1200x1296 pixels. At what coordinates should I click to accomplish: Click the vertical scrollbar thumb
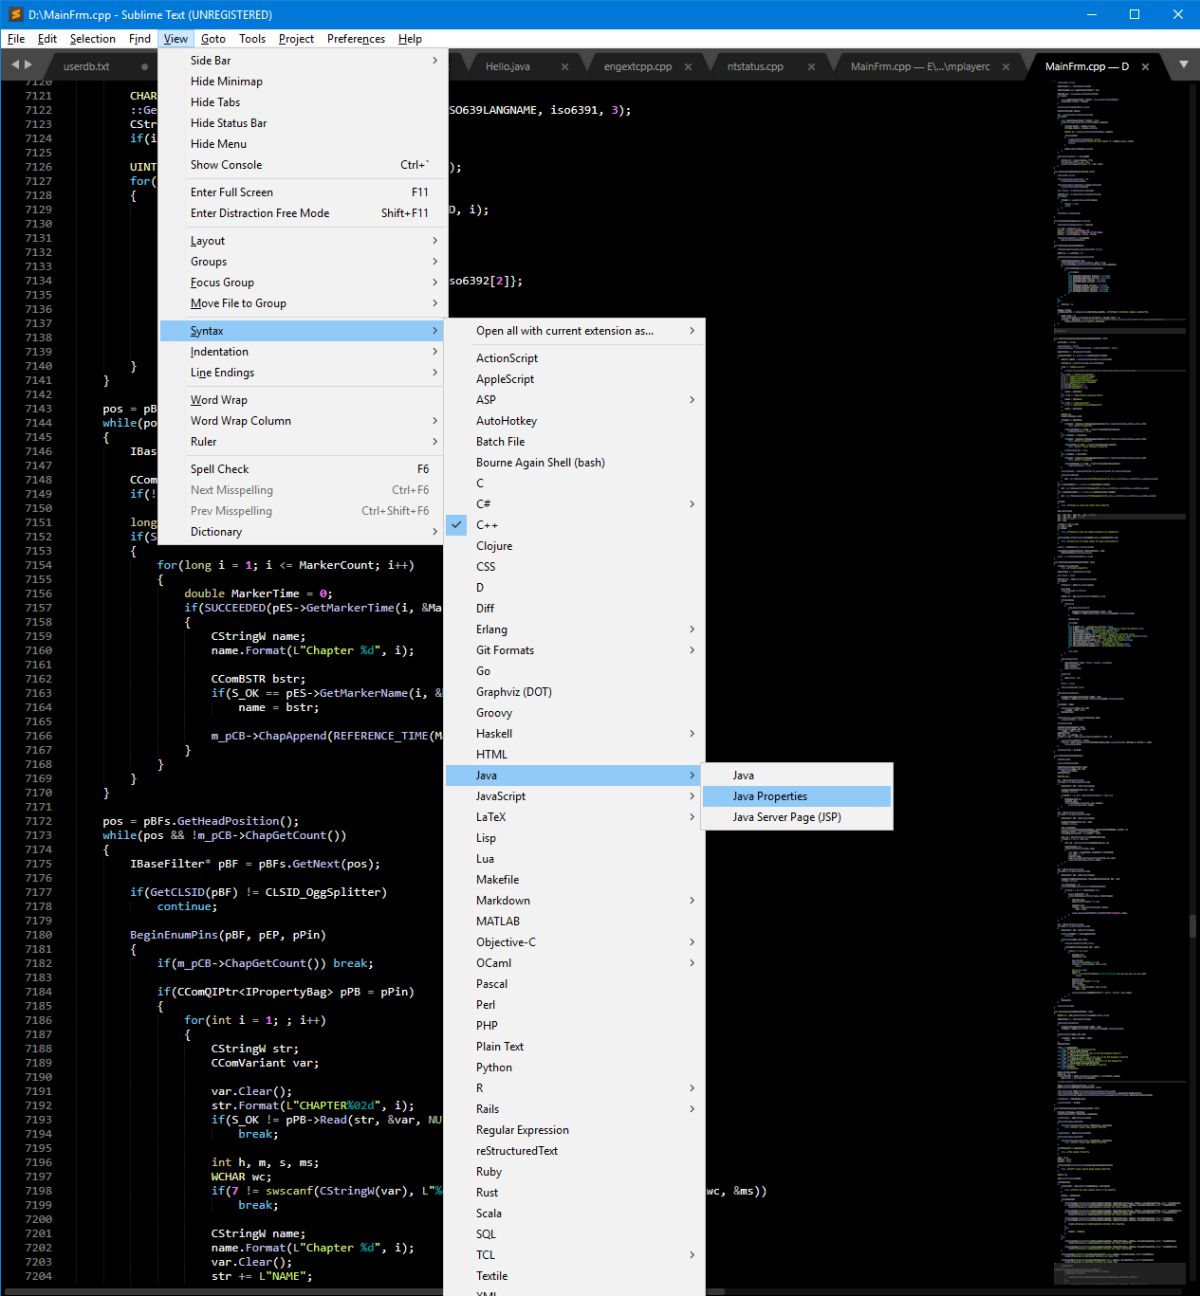coord(1192,925)
